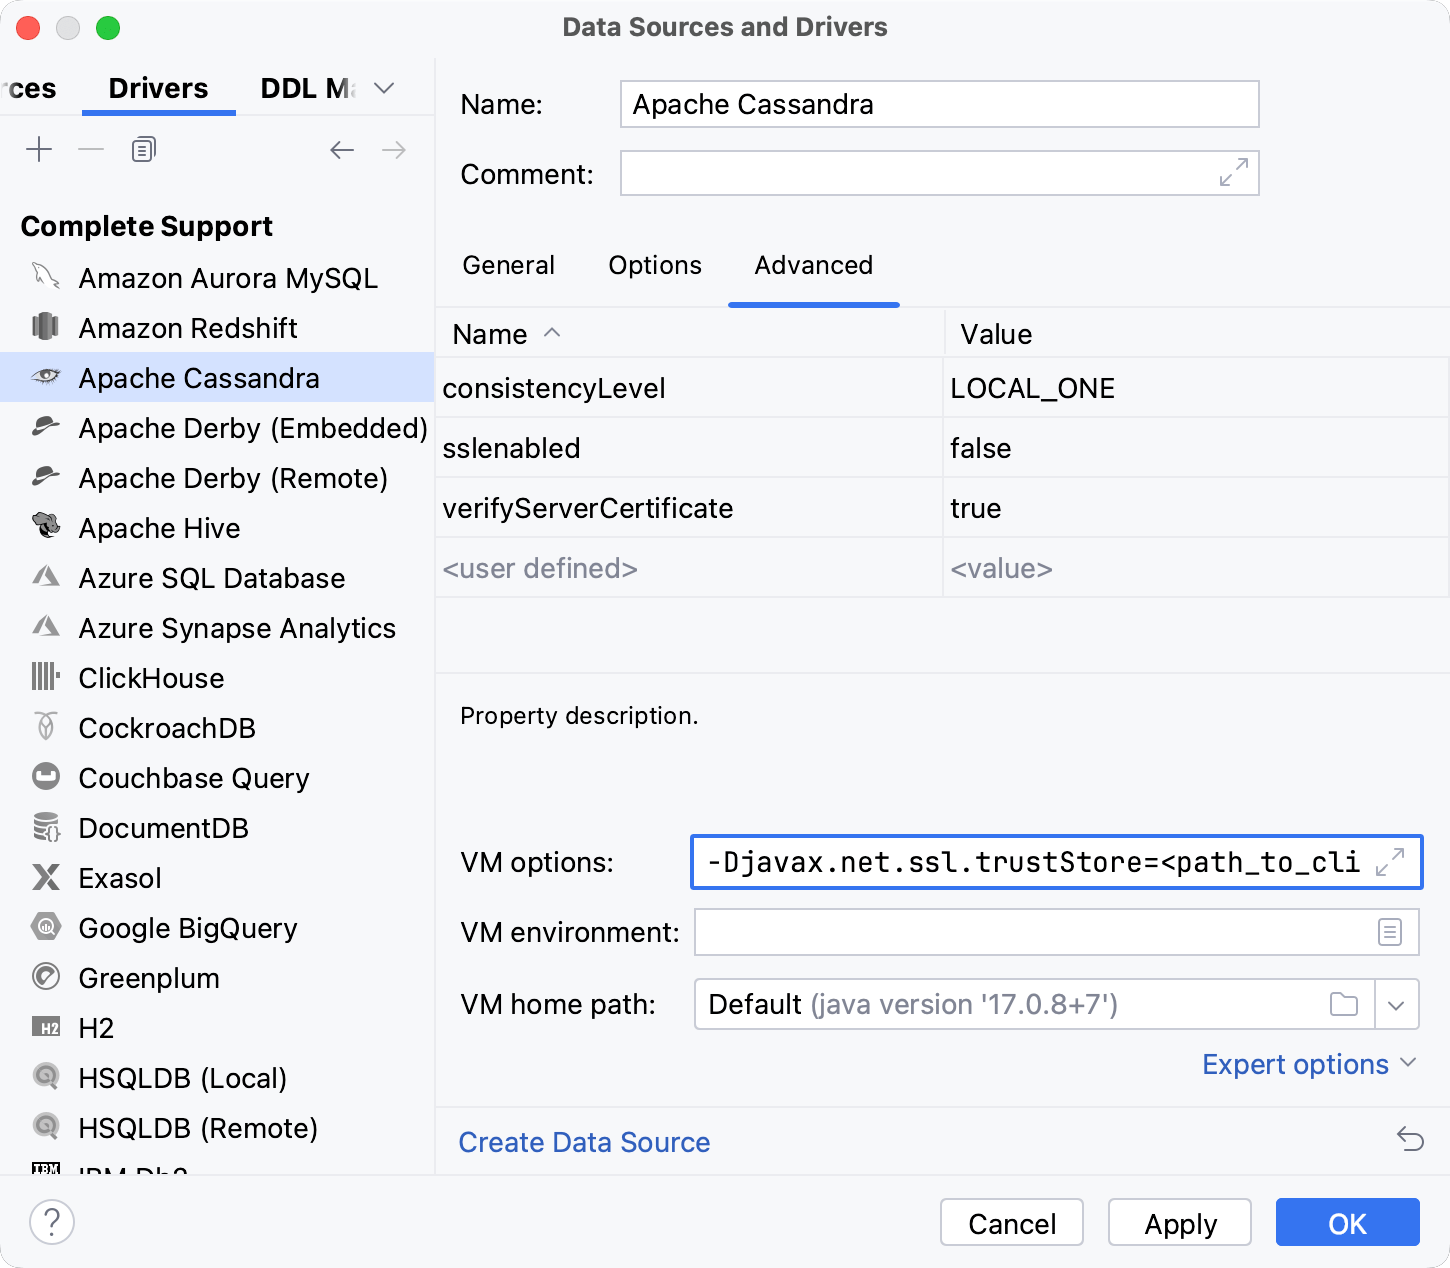Viewport: 1450px width, 1268px height.
Task: Add a new driver with the plus icon
Action: 39,149
